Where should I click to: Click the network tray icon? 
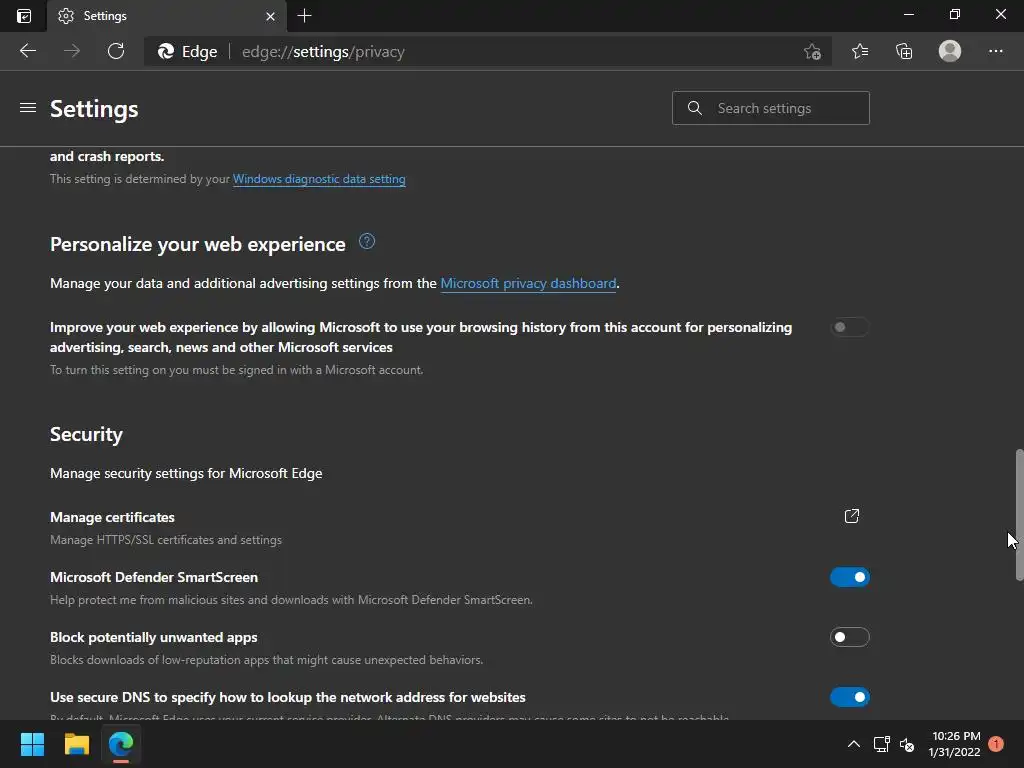[882, 744]
